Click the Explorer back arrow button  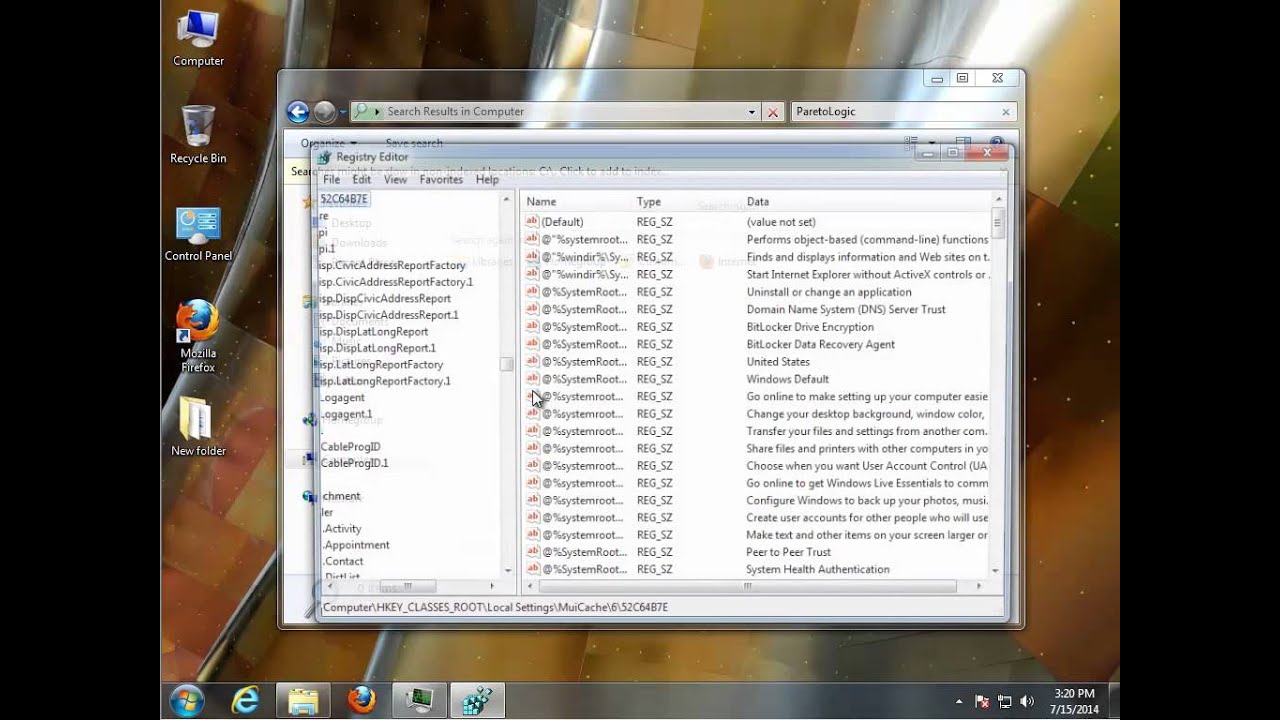[297, 112]
